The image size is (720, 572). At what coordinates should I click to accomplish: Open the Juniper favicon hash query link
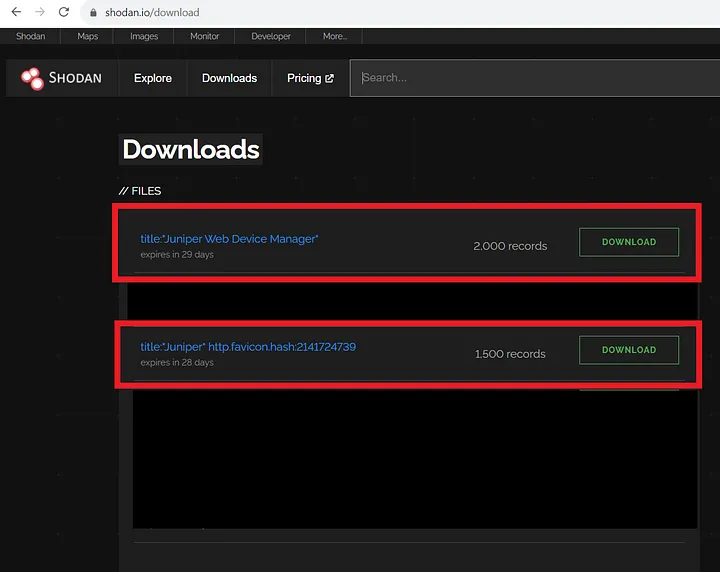pyautogui.click(x=248, y=347)
